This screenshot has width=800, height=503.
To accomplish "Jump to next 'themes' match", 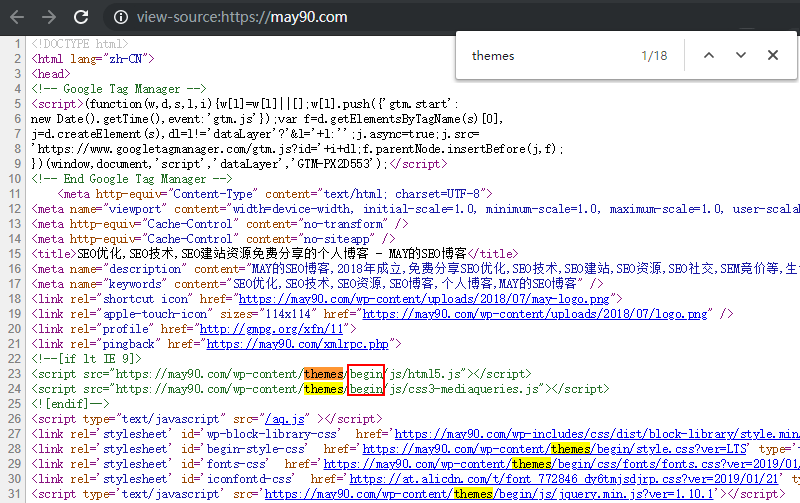I will [x=741, y=56].
